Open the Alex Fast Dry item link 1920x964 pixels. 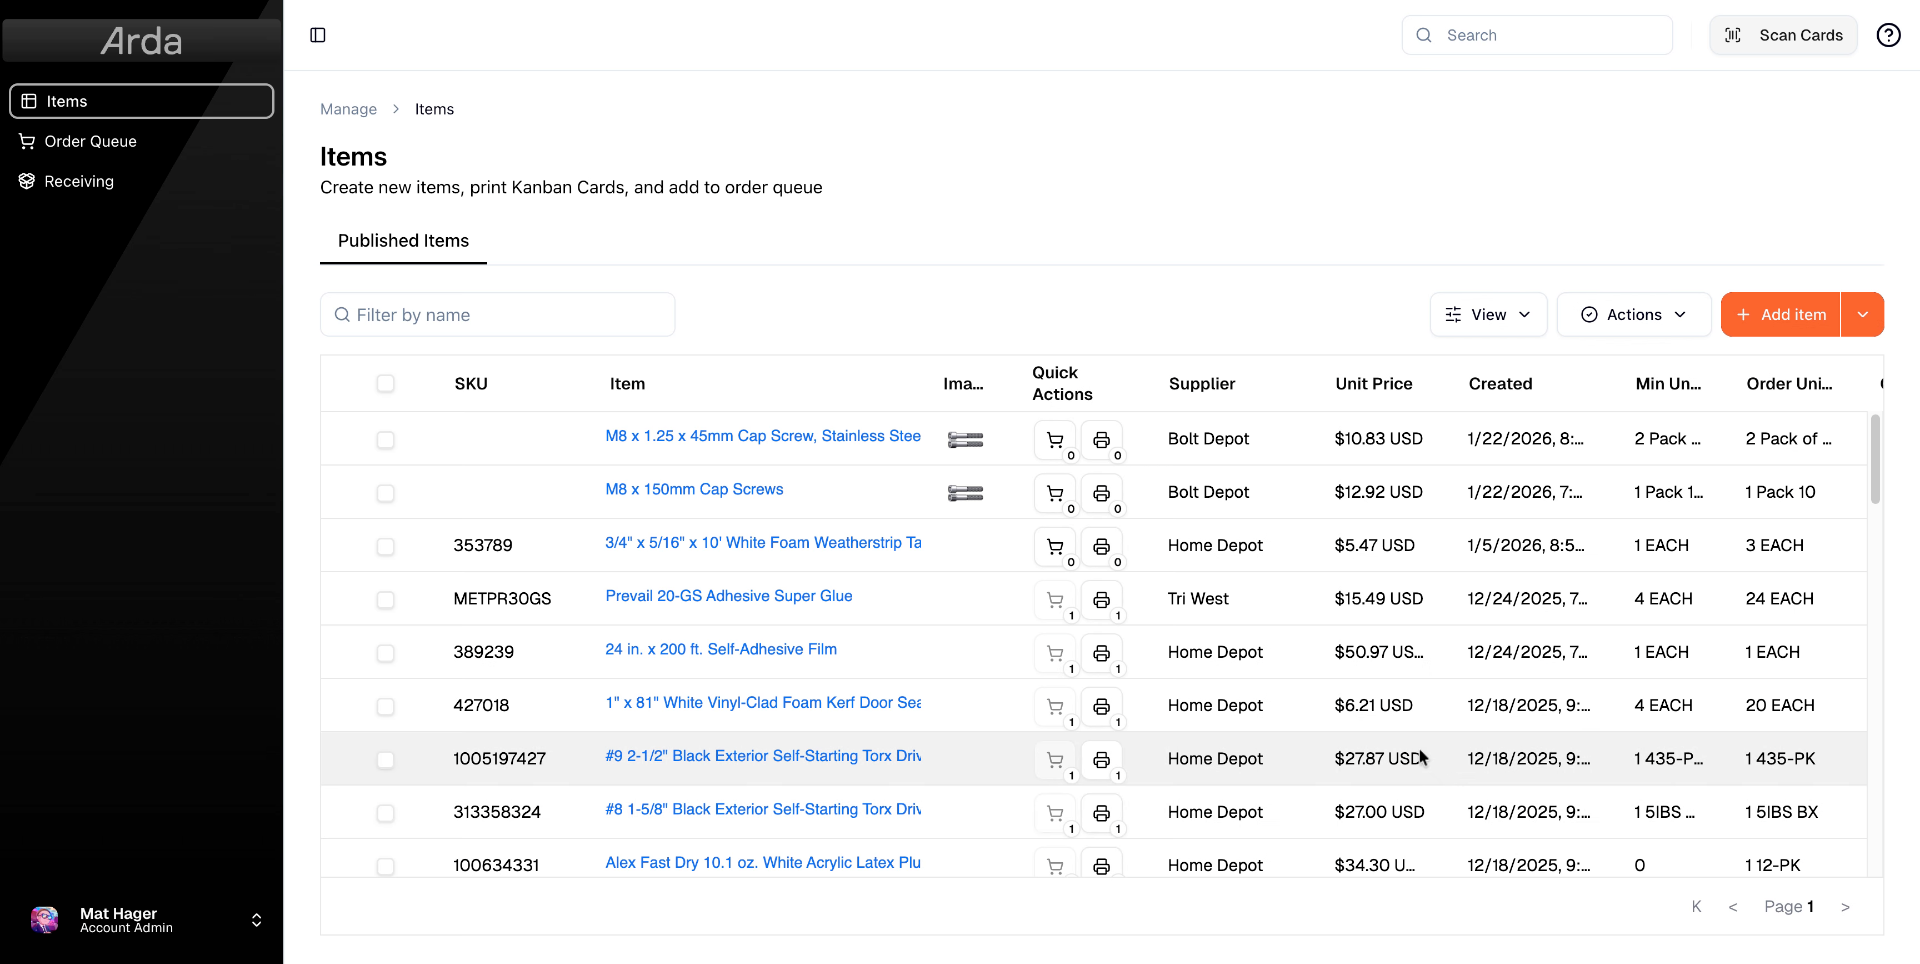[x=763, y=862]
